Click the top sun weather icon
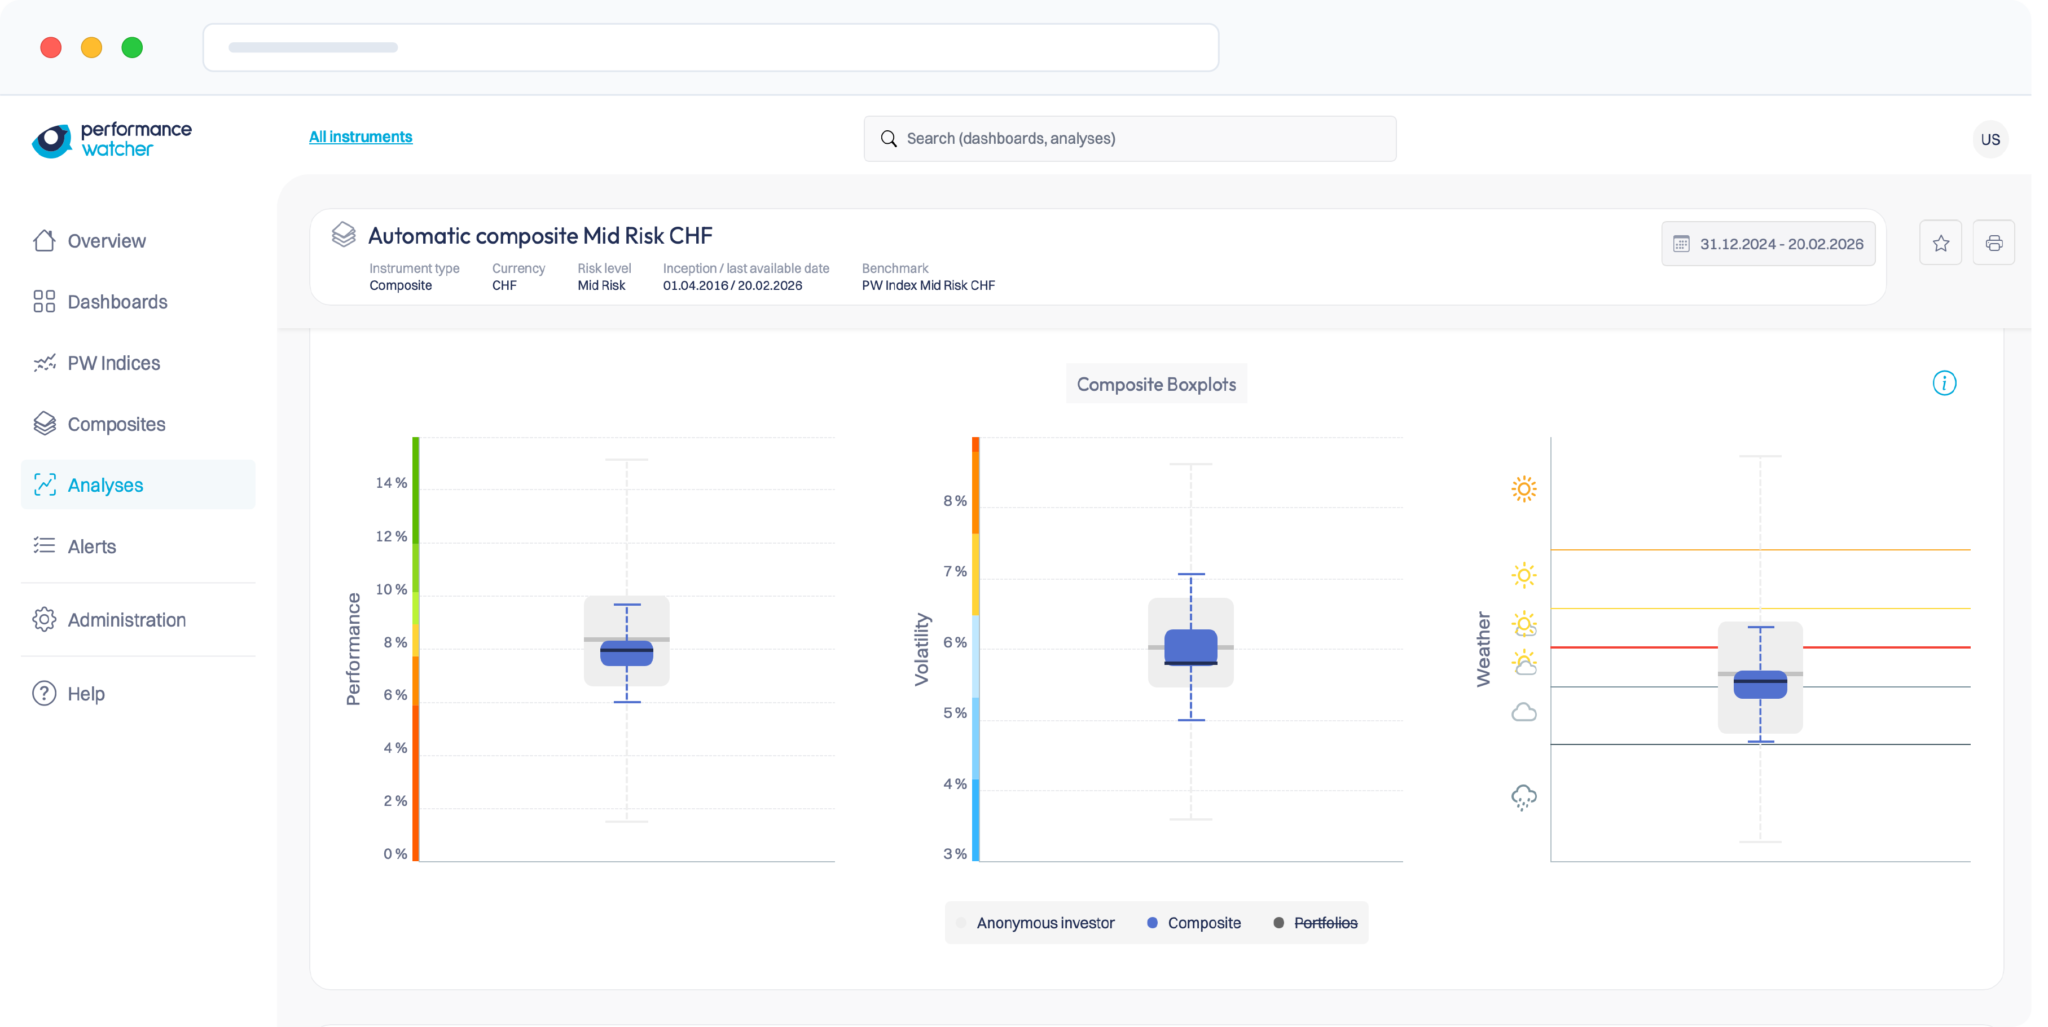 (x=1523, y=489)
